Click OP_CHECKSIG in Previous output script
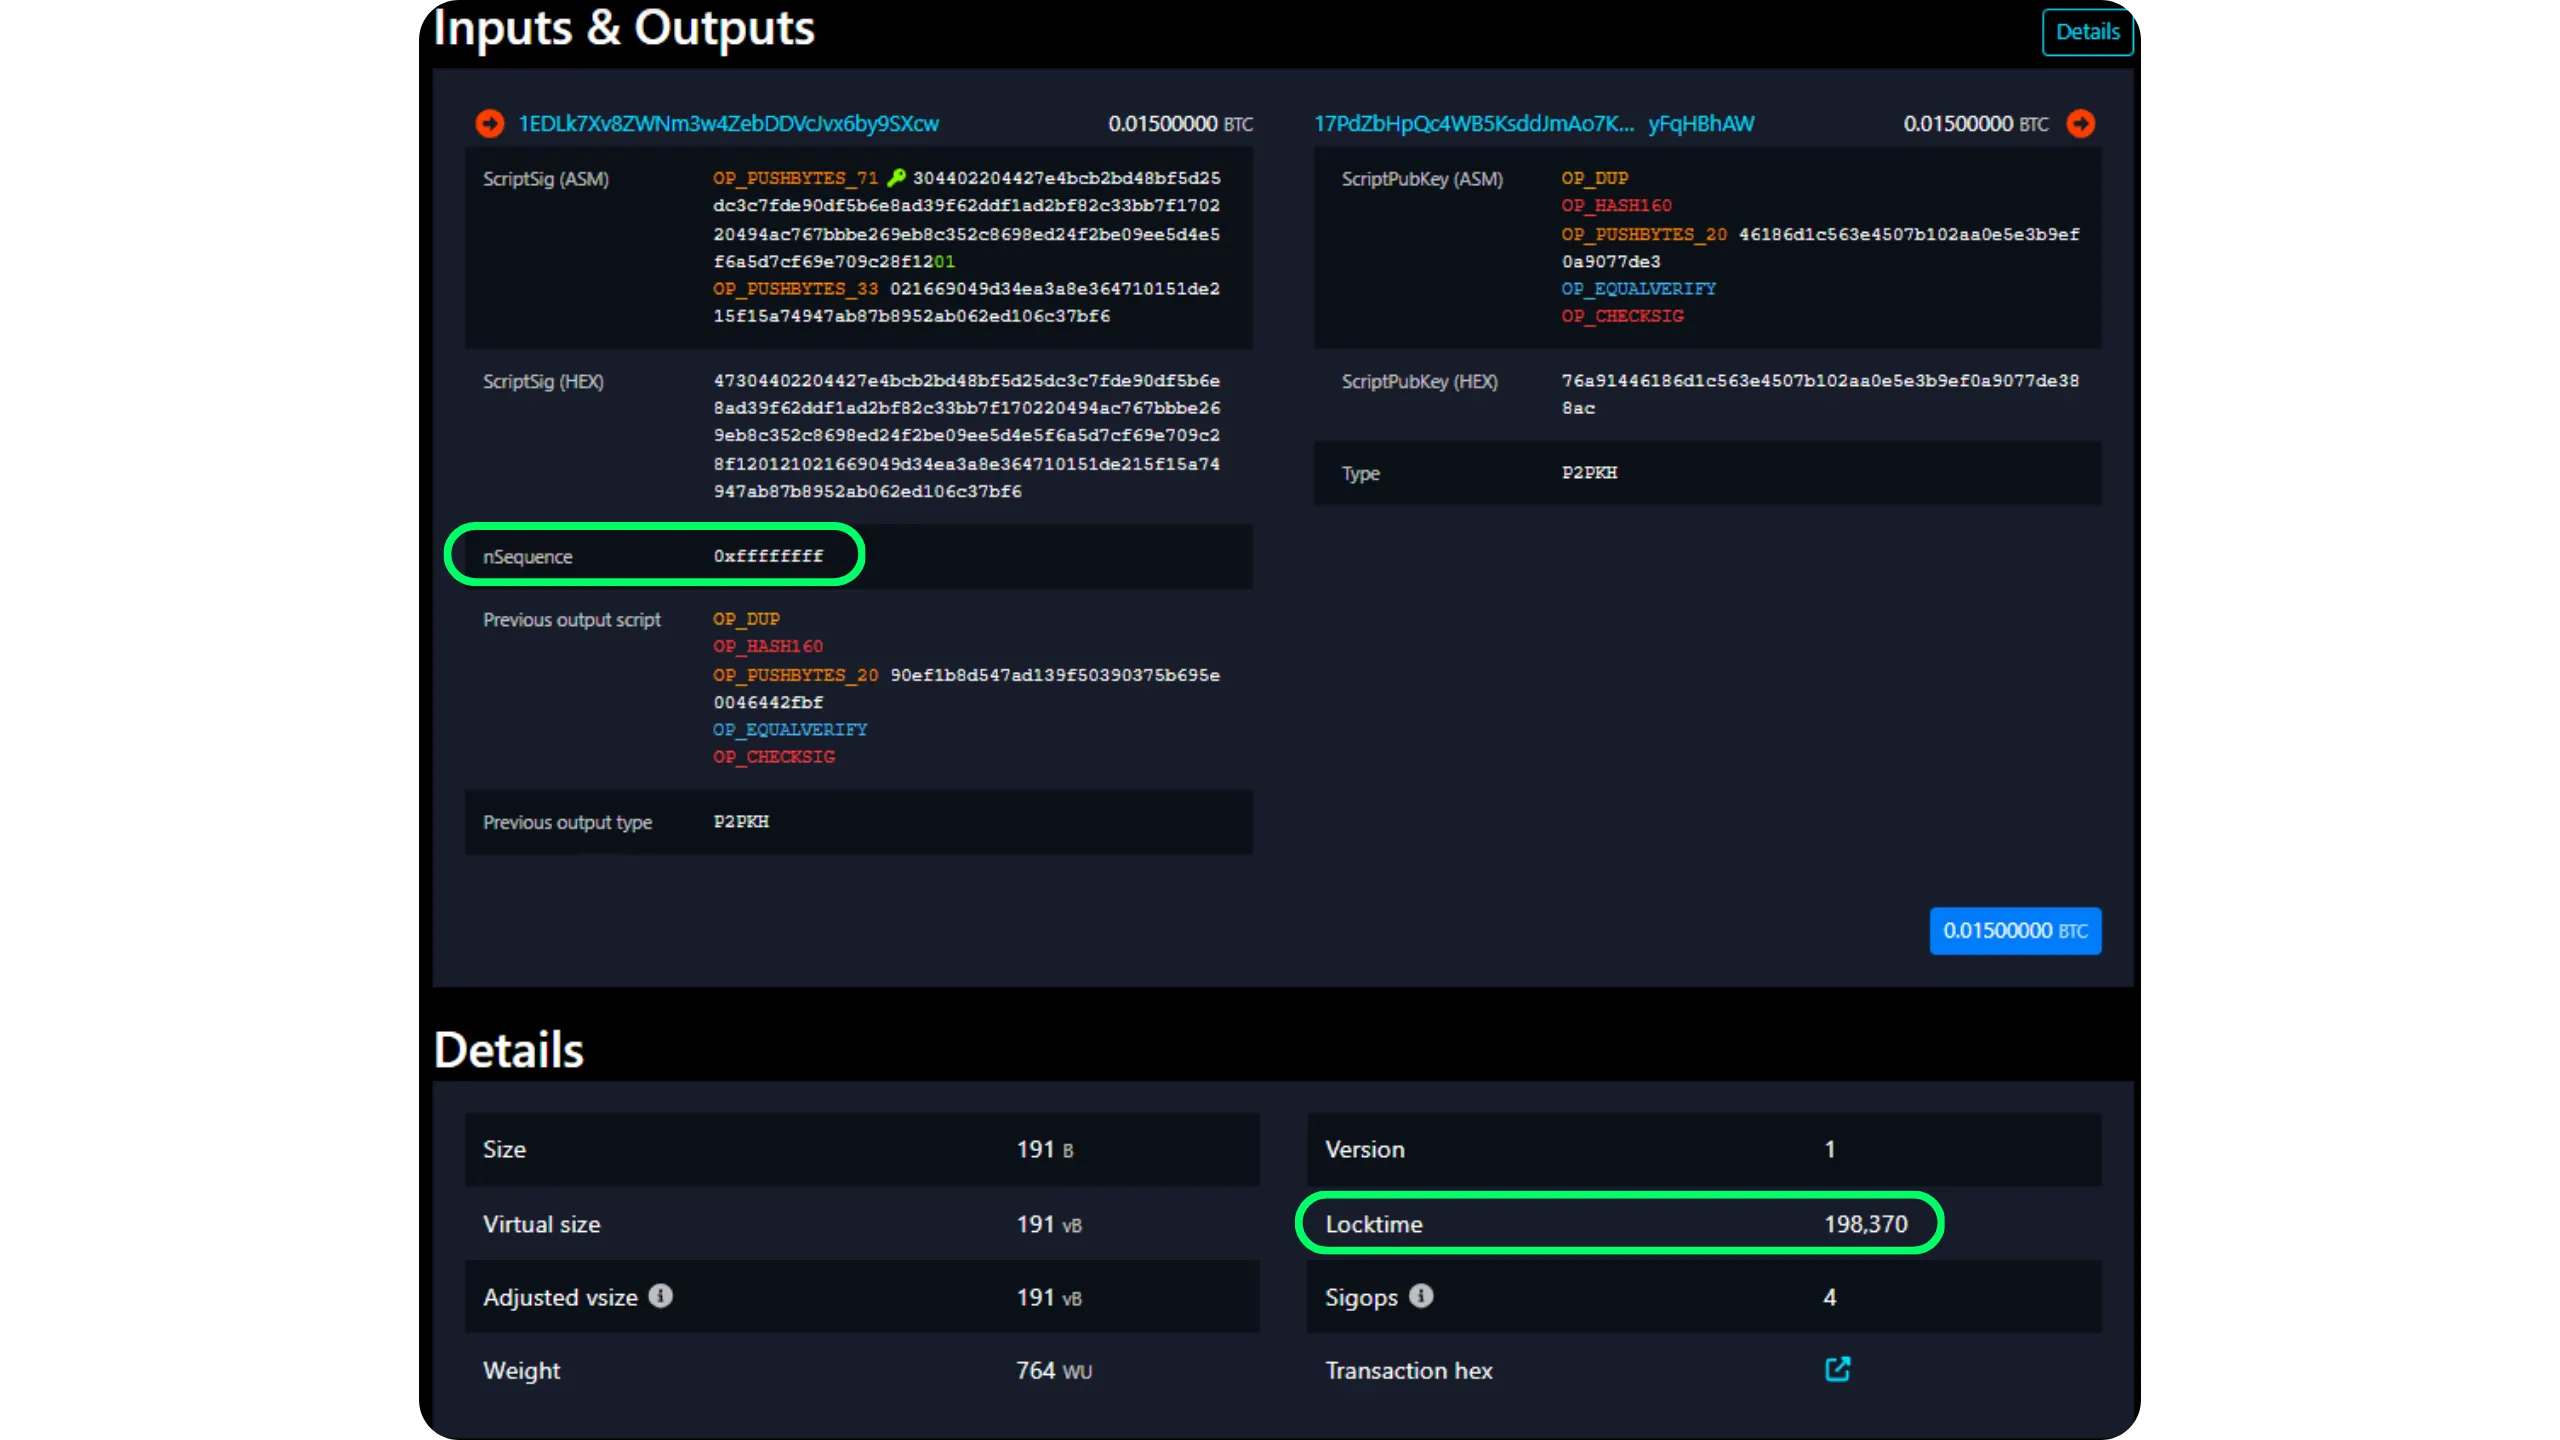 point(774,757)
